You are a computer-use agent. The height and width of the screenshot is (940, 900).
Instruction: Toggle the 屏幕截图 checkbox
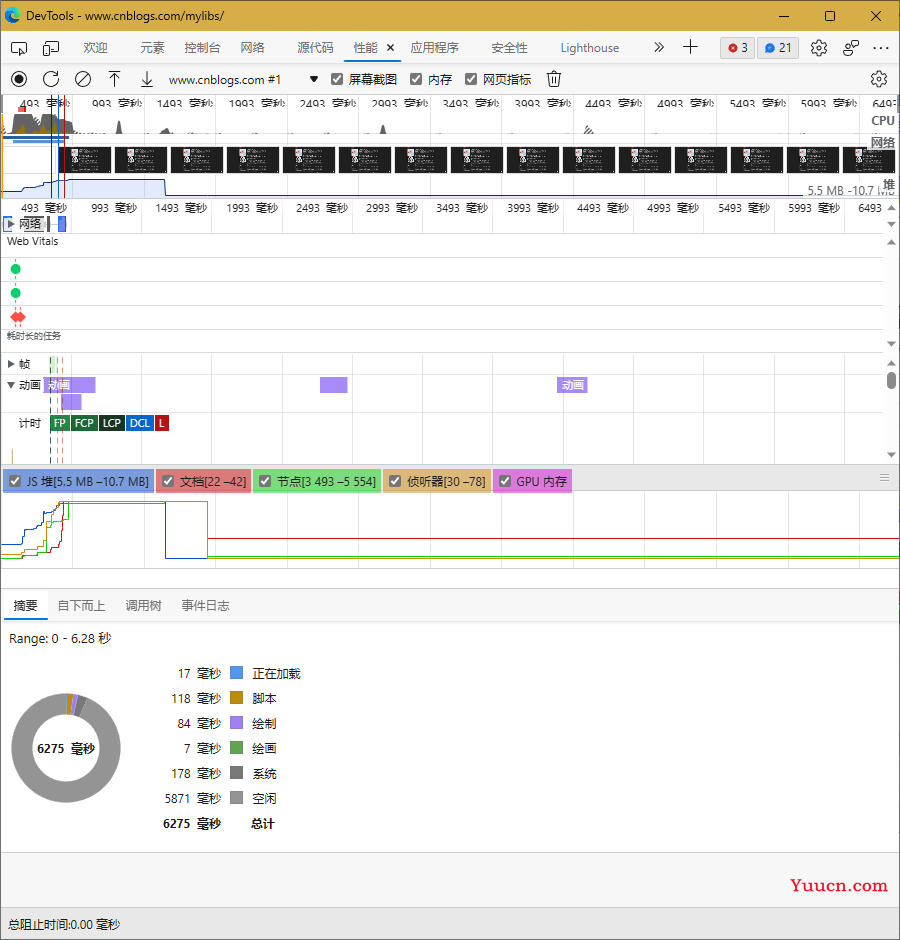click(x=337, y=79)
